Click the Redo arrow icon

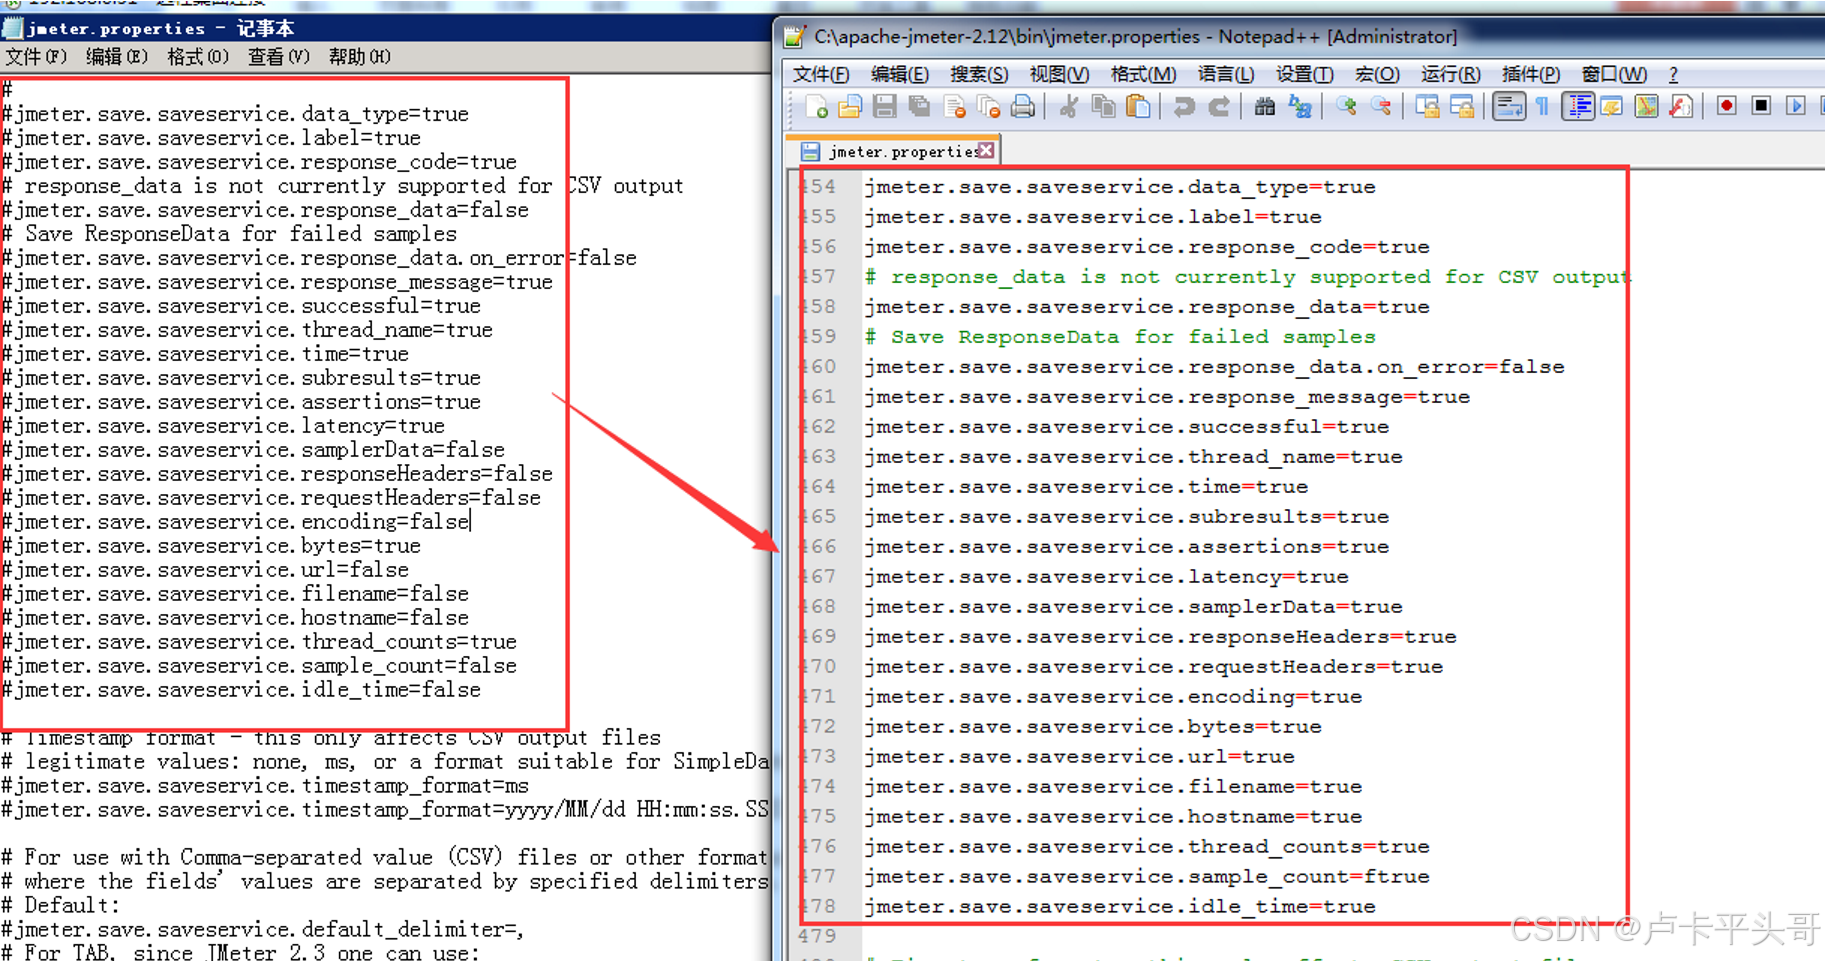pos(1219,106)
